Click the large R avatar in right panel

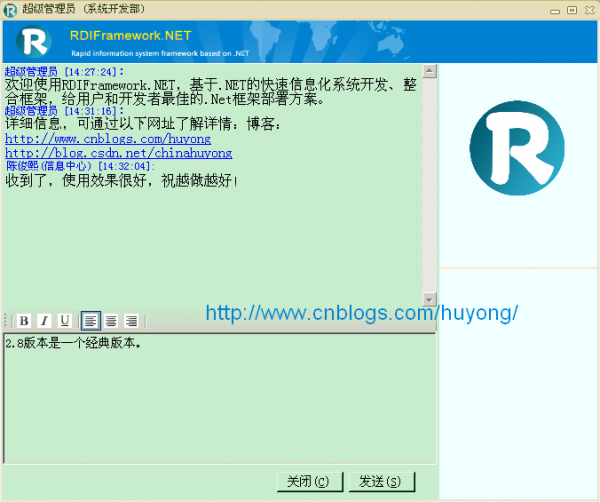517,148
